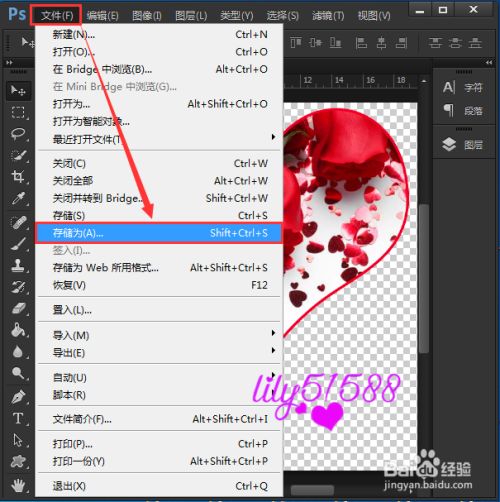Click align right edges icon

(x=401, y=43)
